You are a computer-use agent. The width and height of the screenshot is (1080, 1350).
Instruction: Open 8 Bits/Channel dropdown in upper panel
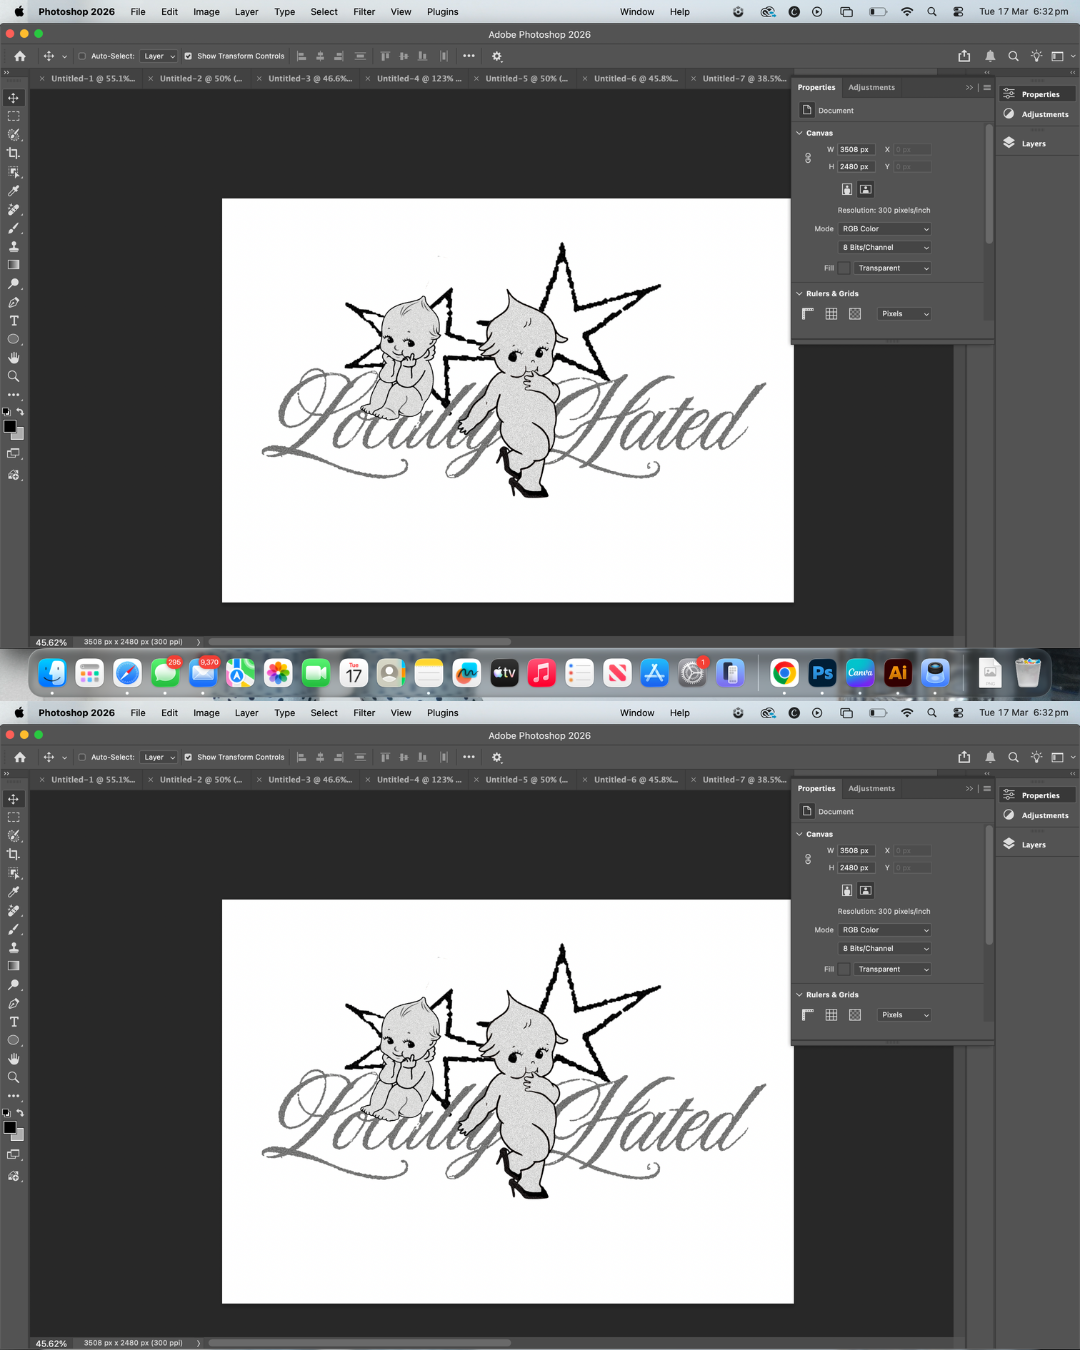pos(885,247)
